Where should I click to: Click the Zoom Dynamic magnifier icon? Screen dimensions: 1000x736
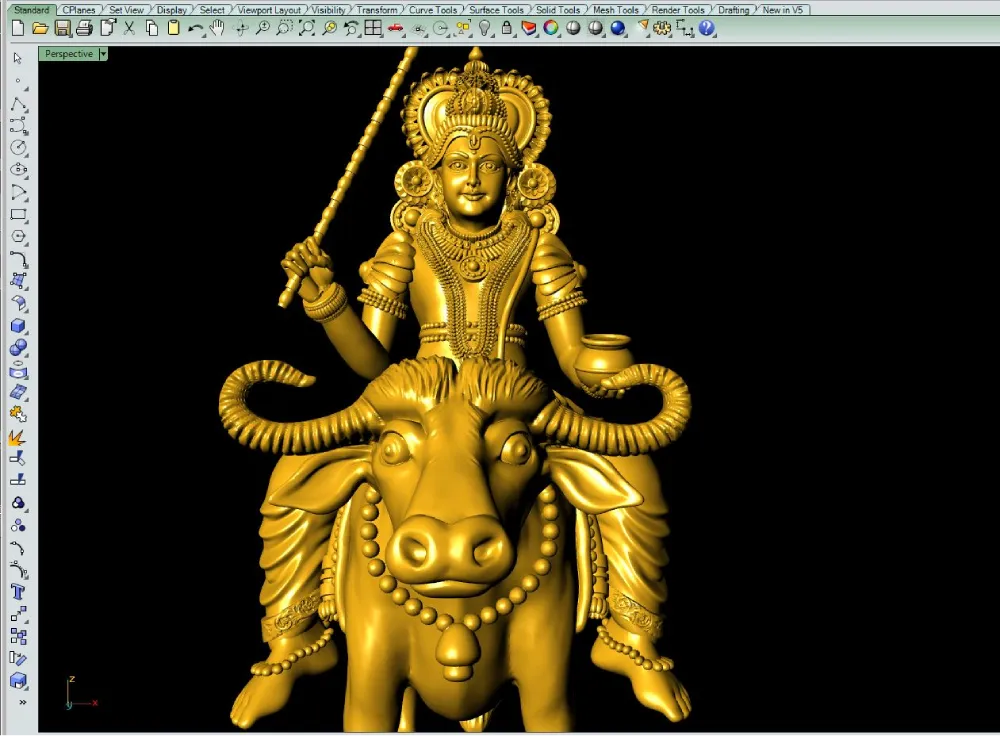point(262,28)
